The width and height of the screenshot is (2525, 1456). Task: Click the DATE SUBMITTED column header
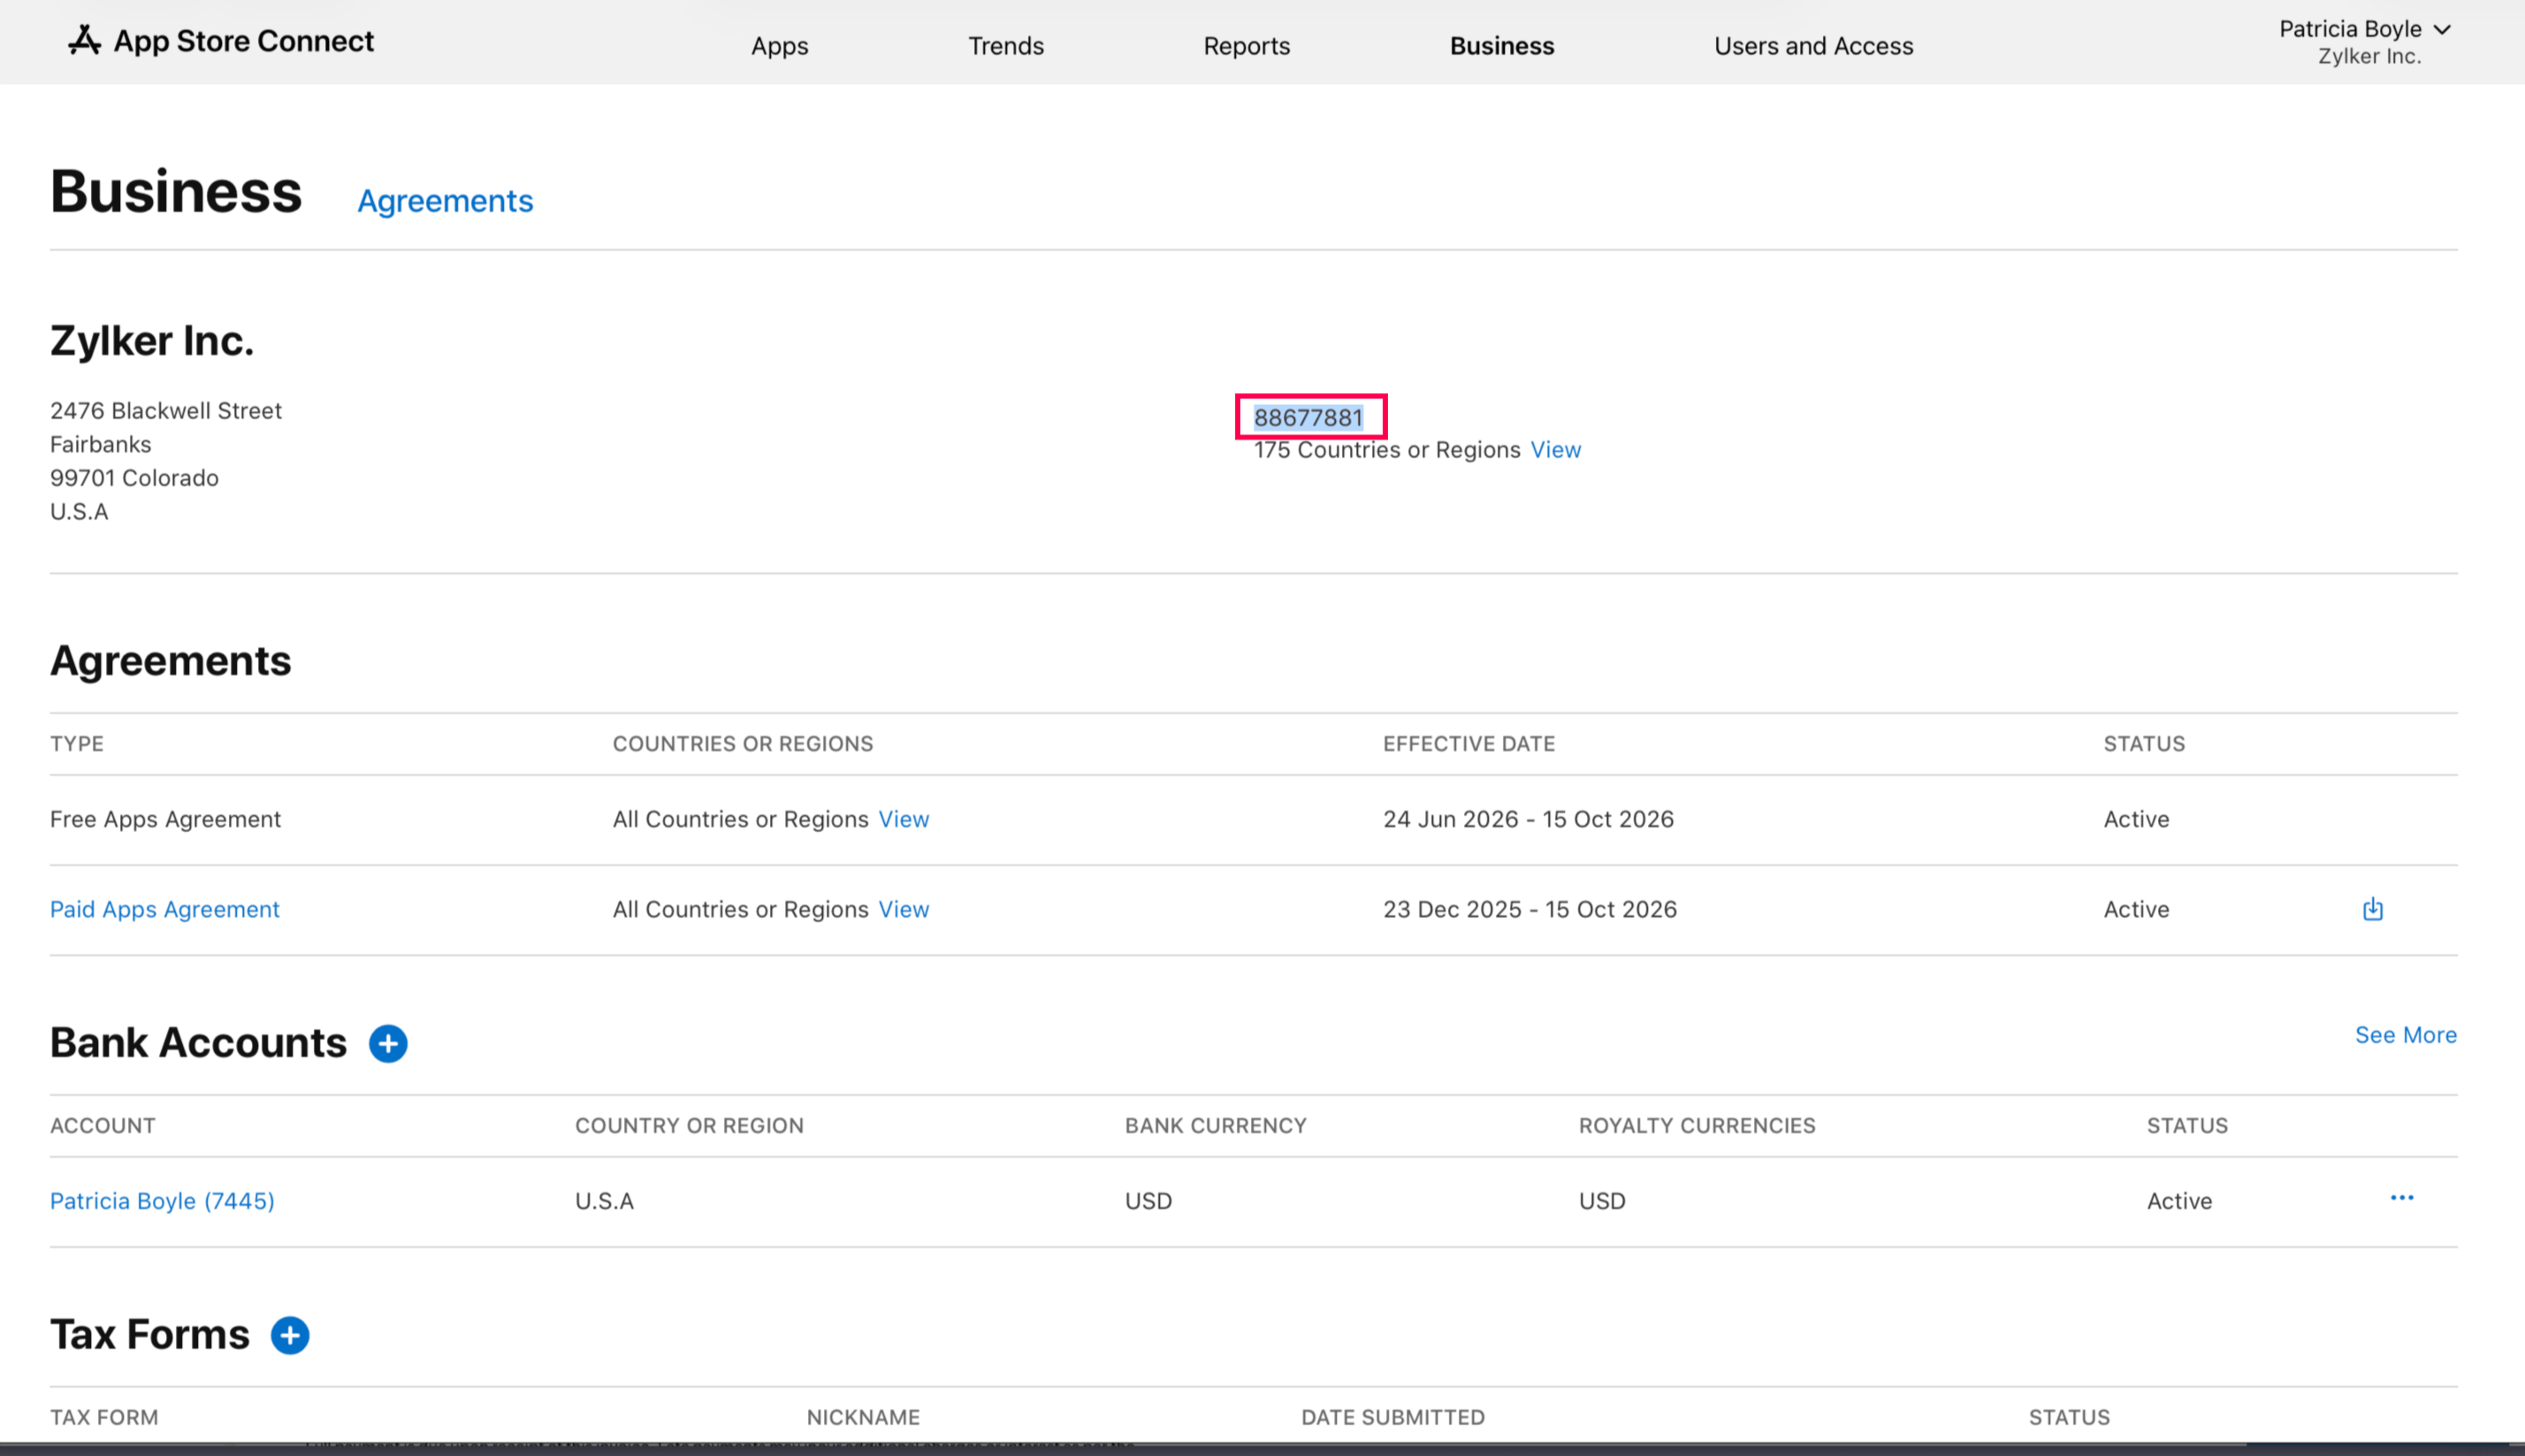(1393, 1418)
